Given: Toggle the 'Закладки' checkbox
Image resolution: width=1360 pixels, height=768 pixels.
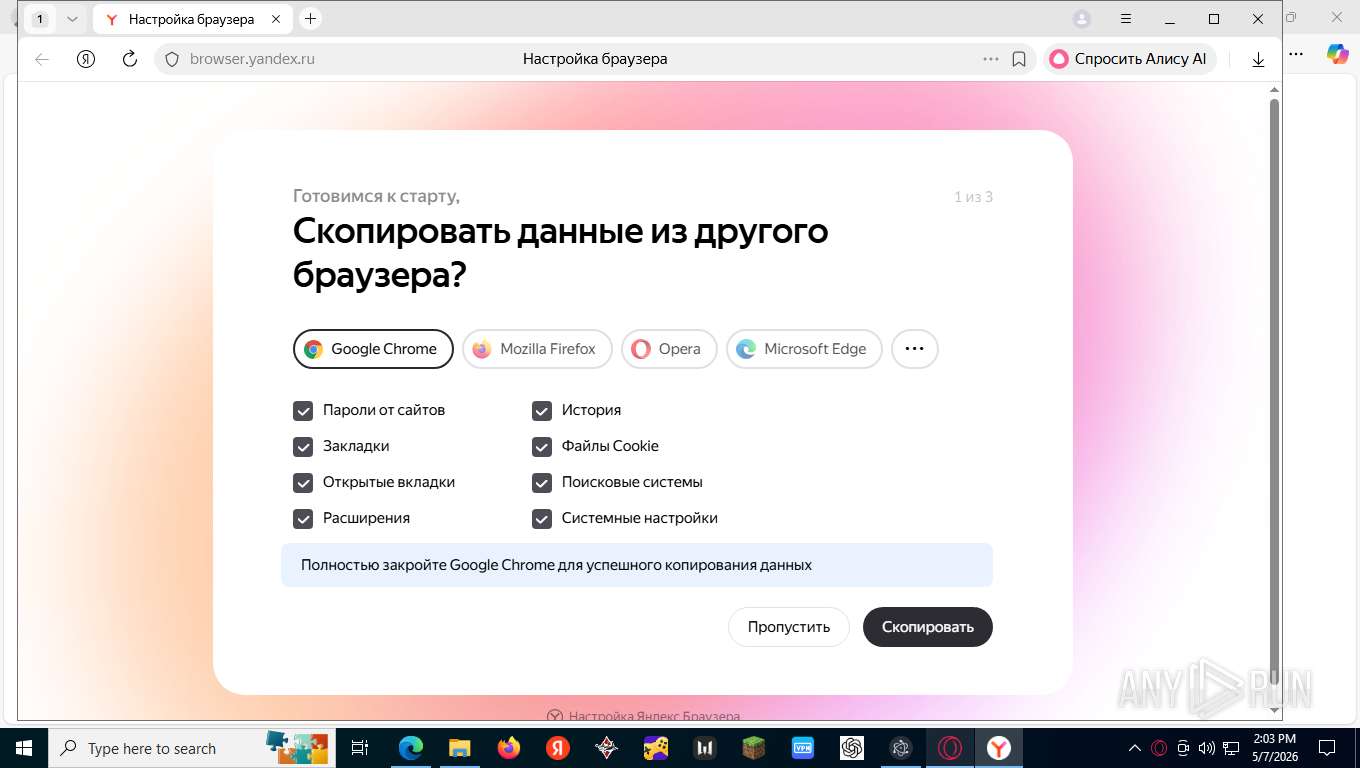Looking at the screenshot, I should (x=303, y=446).
